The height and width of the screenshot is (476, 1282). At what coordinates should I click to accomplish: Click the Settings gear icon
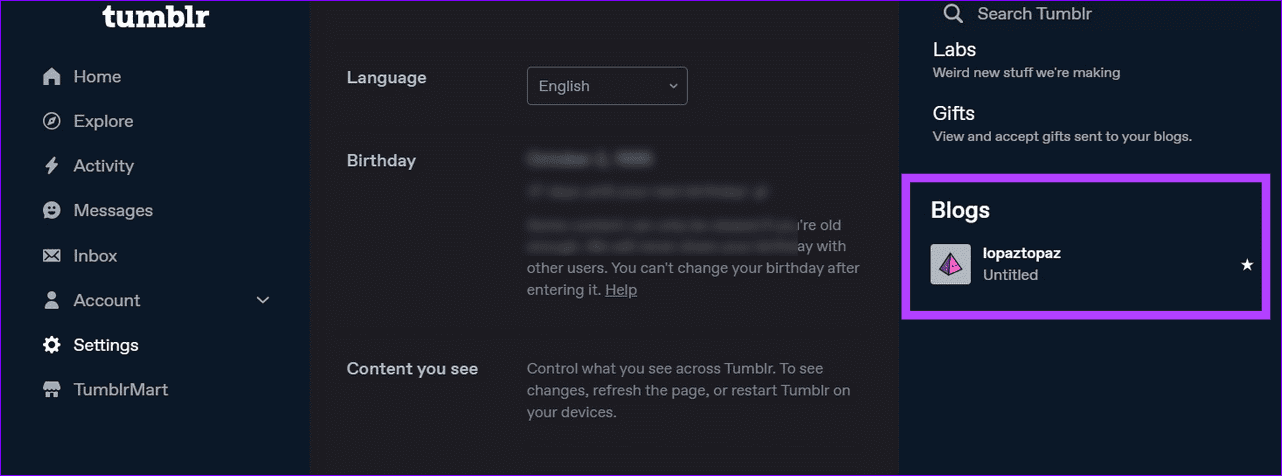point(52,345)
